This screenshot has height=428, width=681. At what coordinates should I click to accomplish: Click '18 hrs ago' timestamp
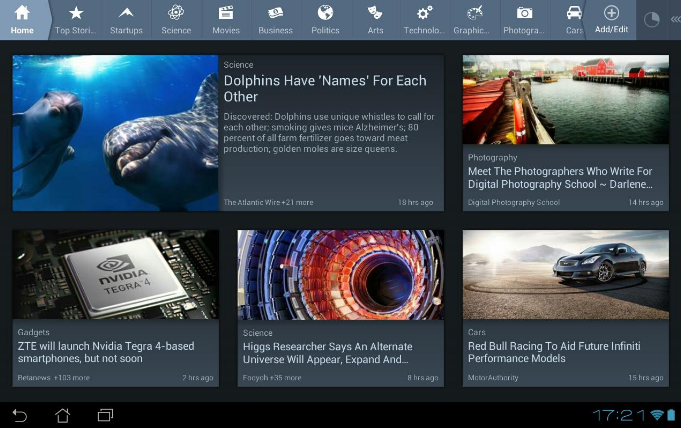click(416, 202)
